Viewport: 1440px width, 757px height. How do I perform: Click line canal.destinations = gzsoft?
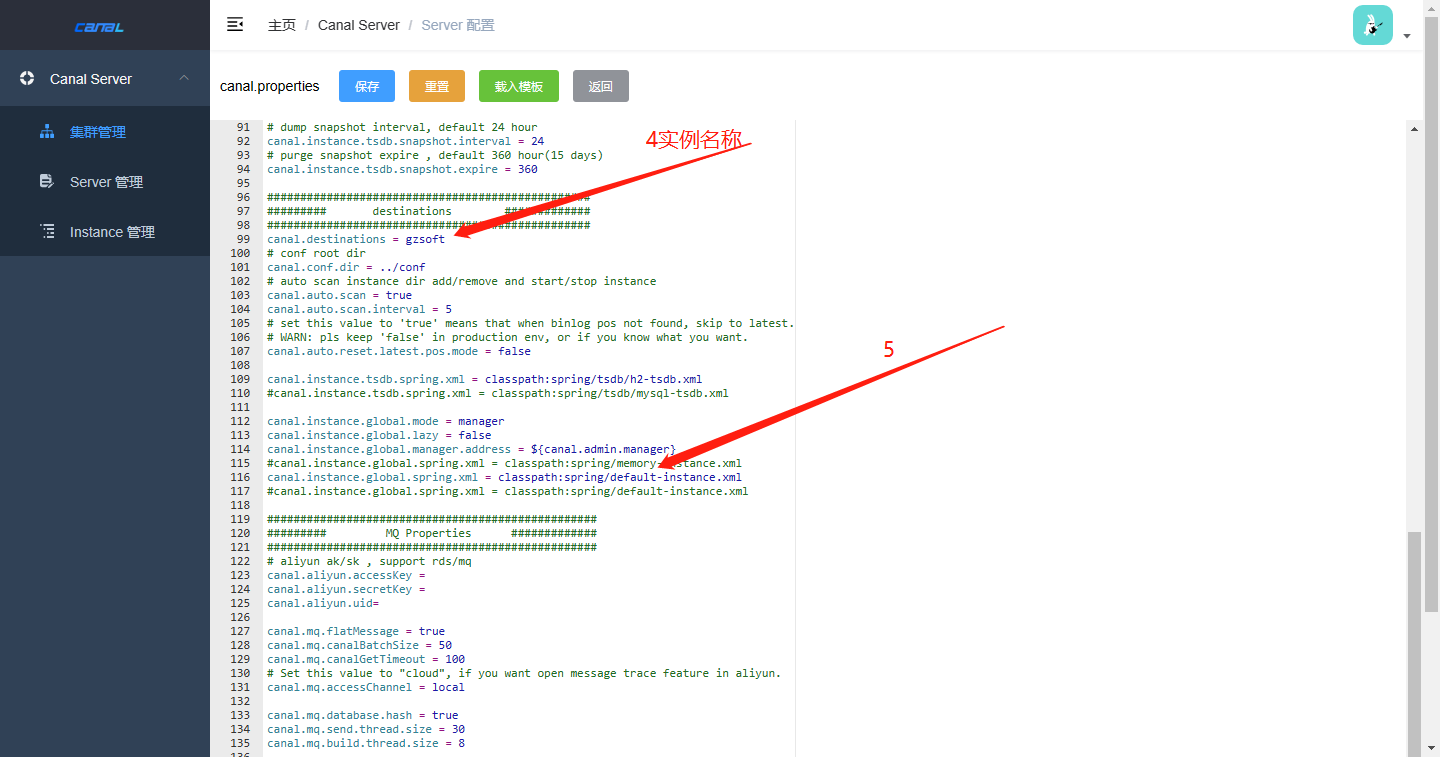pos(356,239)
